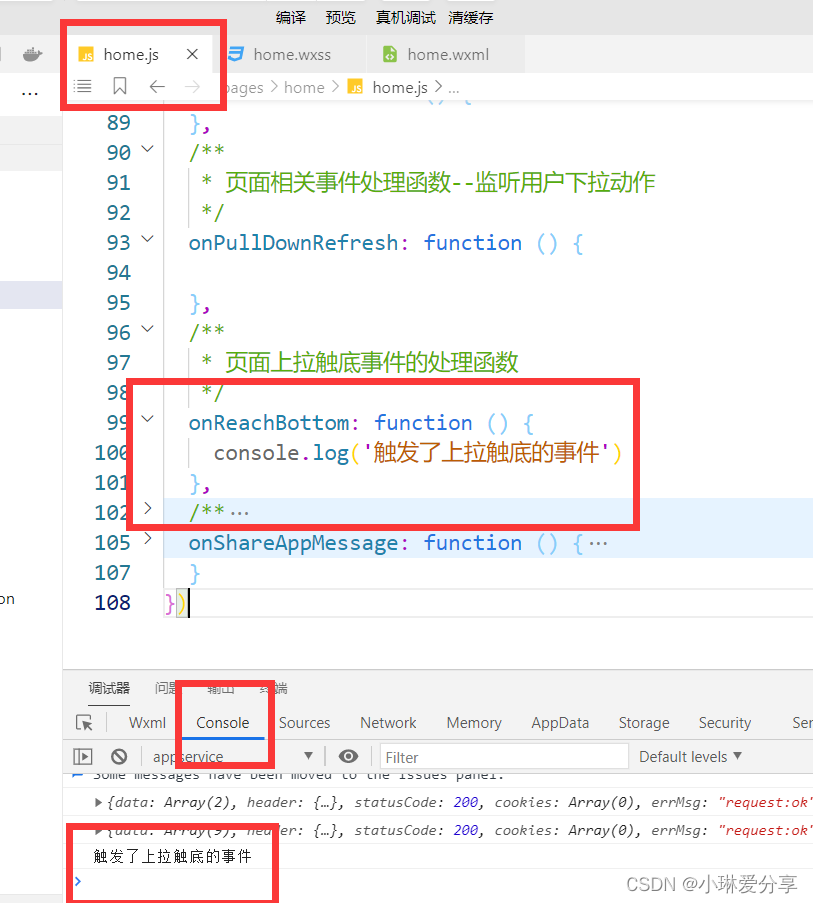Open the three-dots more options menu
813x903 pixels.
[x=29, y=94]
